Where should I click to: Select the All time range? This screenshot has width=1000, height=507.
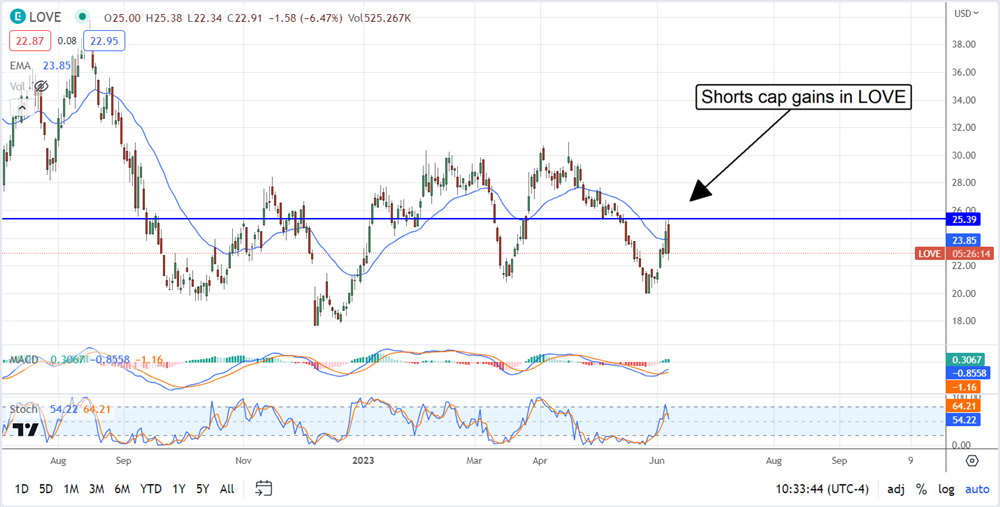click(226, 489)
